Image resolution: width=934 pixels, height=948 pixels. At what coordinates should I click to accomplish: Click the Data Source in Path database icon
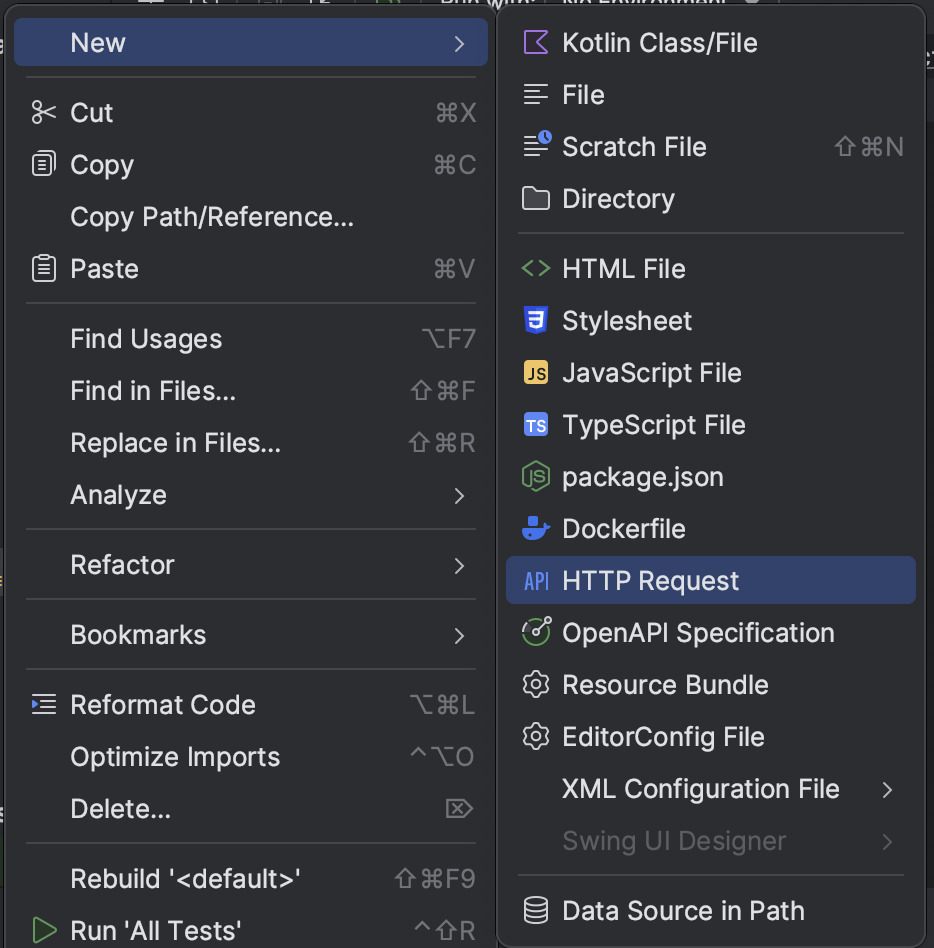tap(536, 911)
